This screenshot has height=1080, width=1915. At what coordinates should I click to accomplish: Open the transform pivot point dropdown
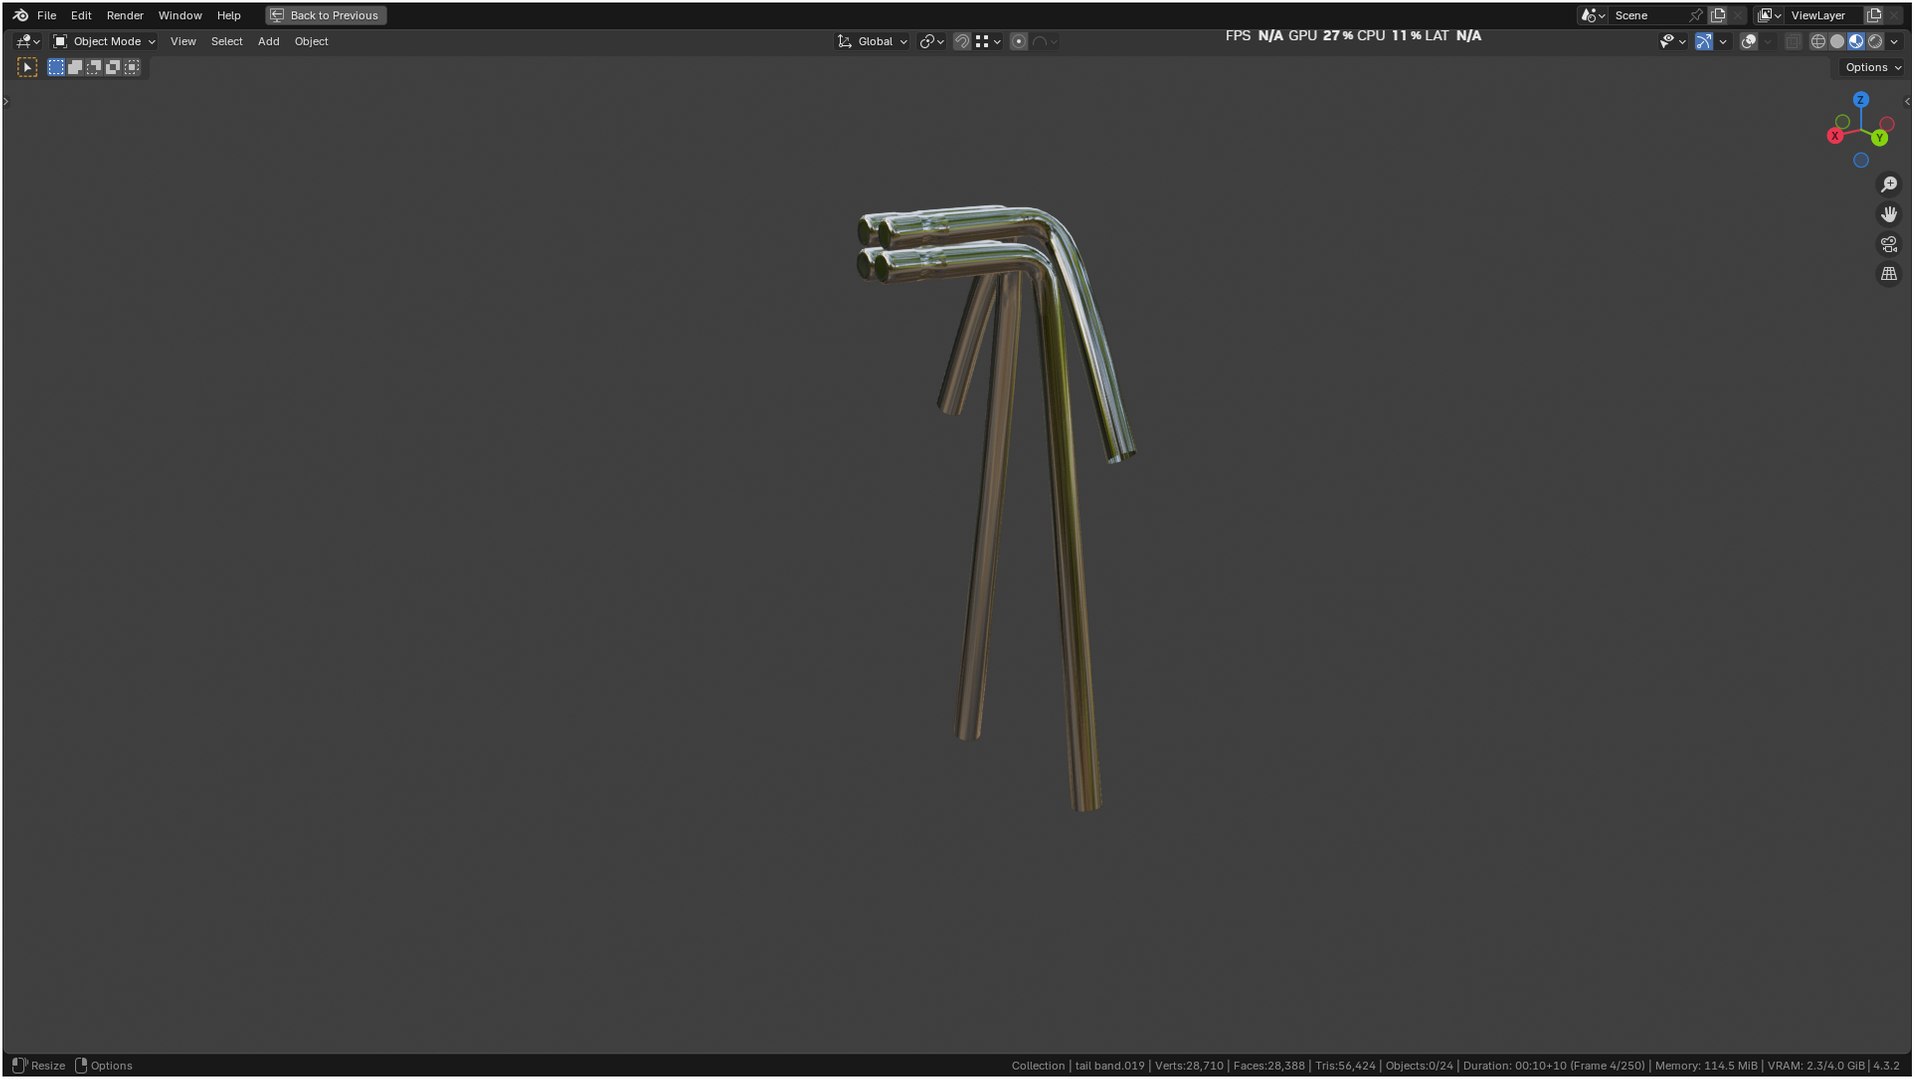[x=932, y=41]
